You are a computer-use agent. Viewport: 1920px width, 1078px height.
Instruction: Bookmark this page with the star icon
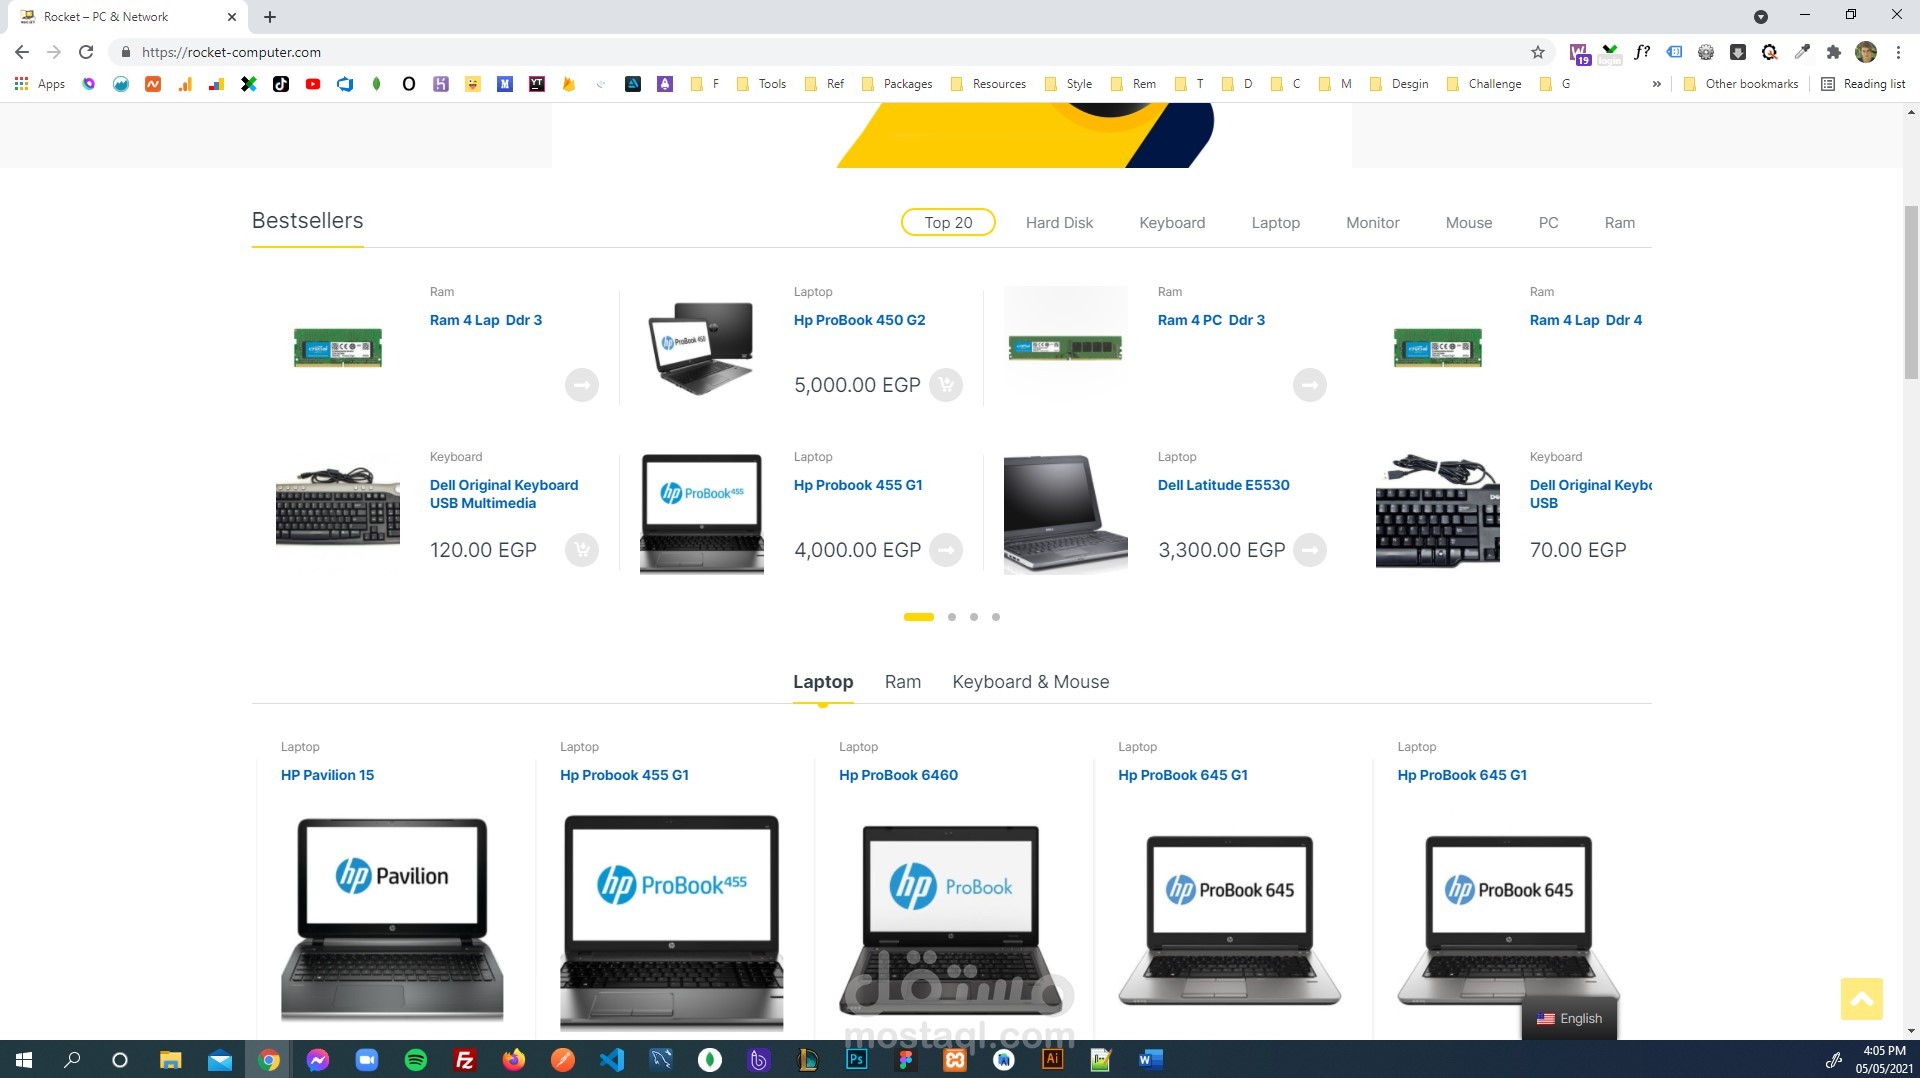1538,52
